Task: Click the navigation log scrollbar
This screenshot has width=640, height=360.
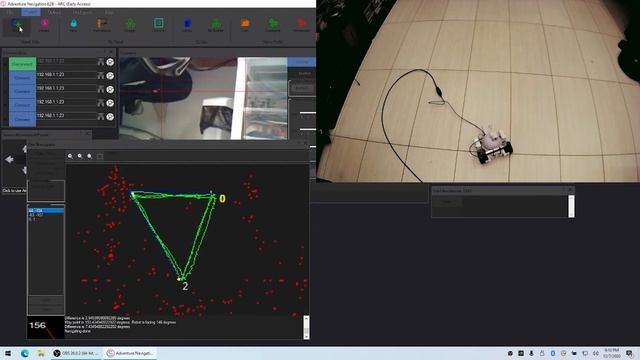Action: (306, 327)
